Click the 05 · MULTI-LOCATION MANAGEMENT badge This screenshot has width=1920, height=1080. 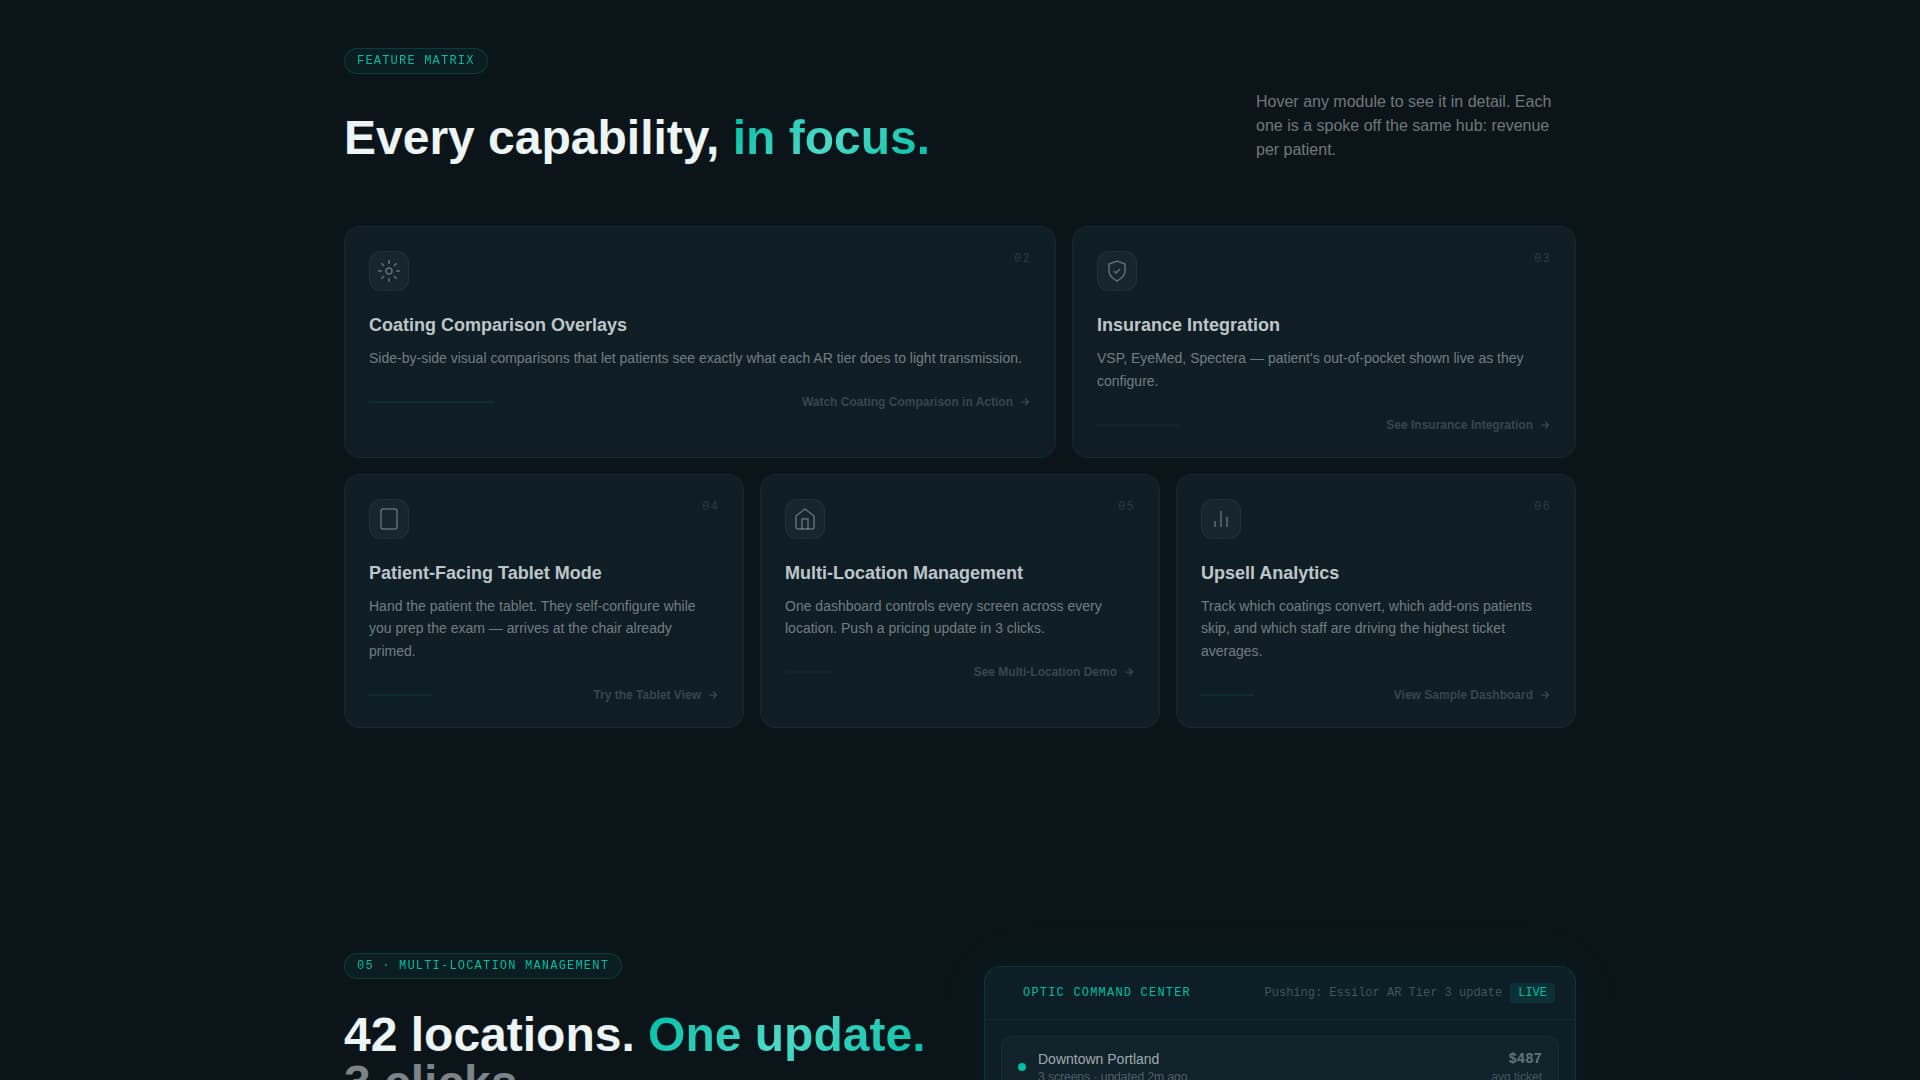point(483,966)
